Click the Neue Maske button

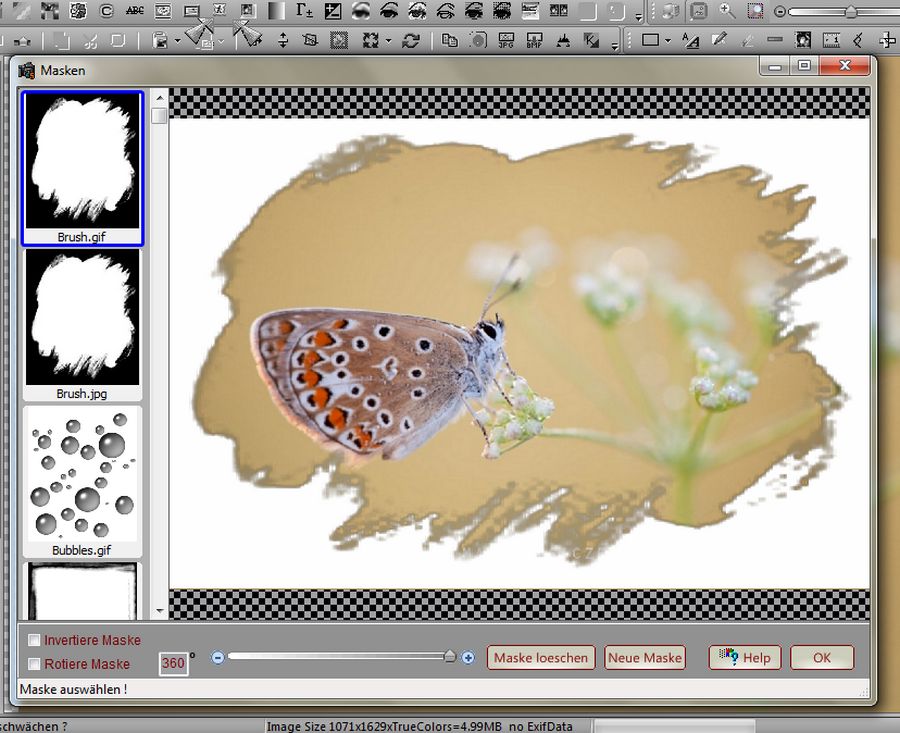pos(645,657)
